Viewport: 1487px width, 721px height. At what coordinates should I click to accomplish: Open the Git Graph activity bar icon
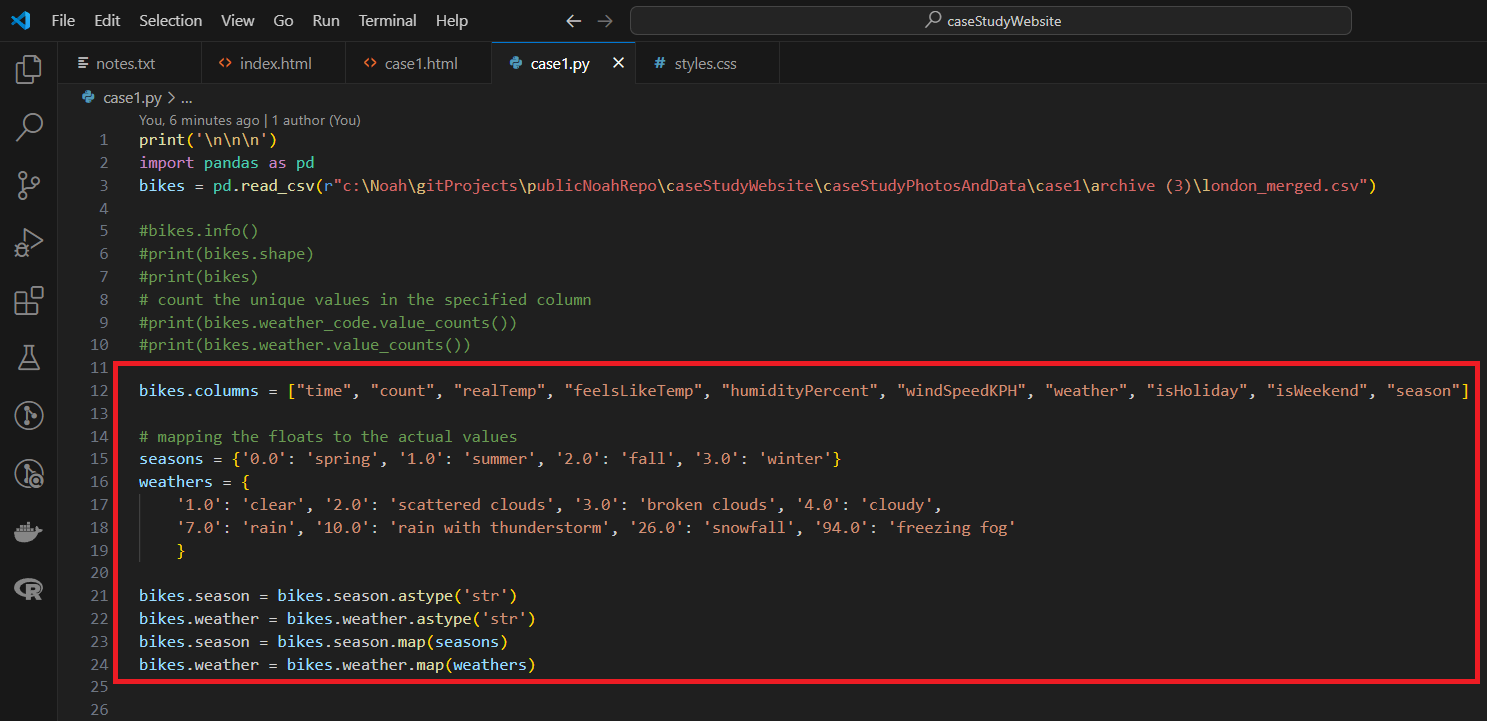tap(29, 416)
